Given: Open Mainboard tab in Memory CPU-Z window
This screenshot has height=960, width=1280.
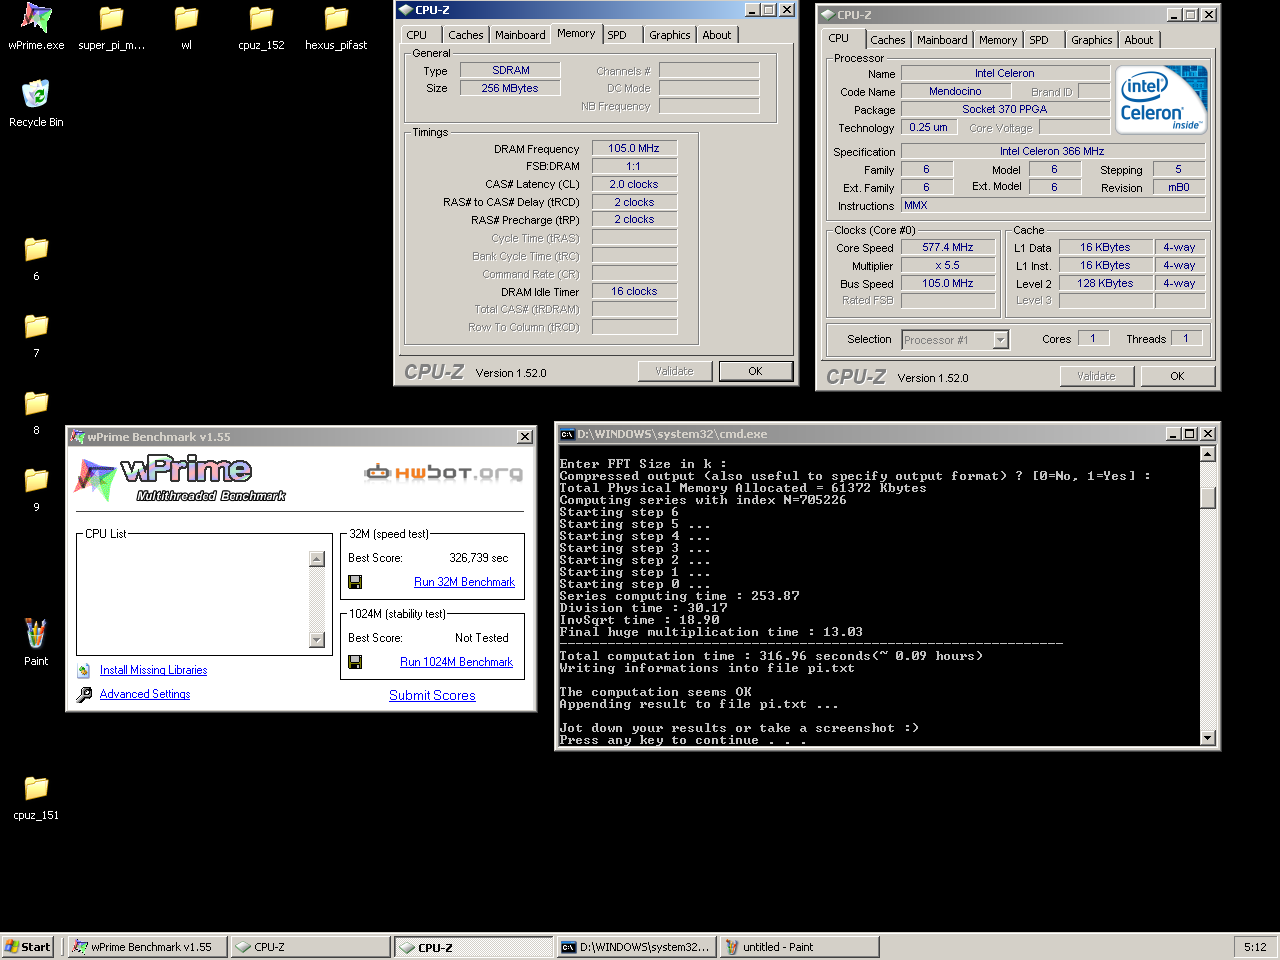Looking at the screenshot, I should pyautogui.click(x=520, y=35).
